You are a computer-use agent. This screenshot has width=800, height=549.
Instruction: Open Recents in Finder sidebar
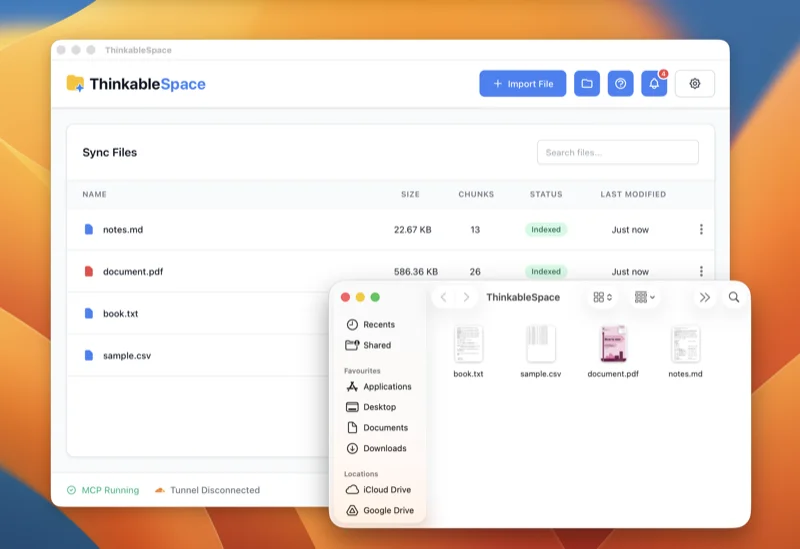(371, 325)
